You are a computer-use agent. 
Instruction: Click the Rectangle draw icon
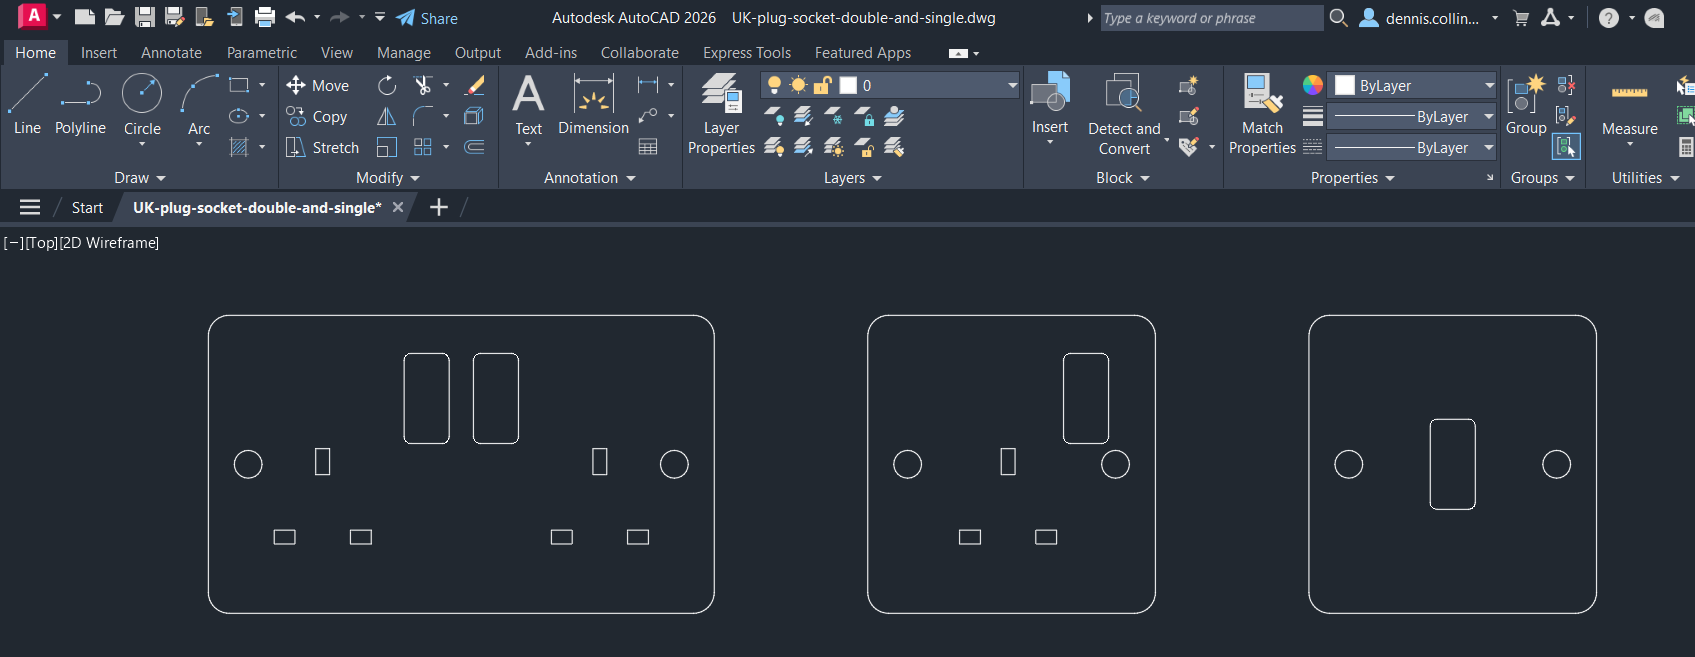[x=239, y=85]
